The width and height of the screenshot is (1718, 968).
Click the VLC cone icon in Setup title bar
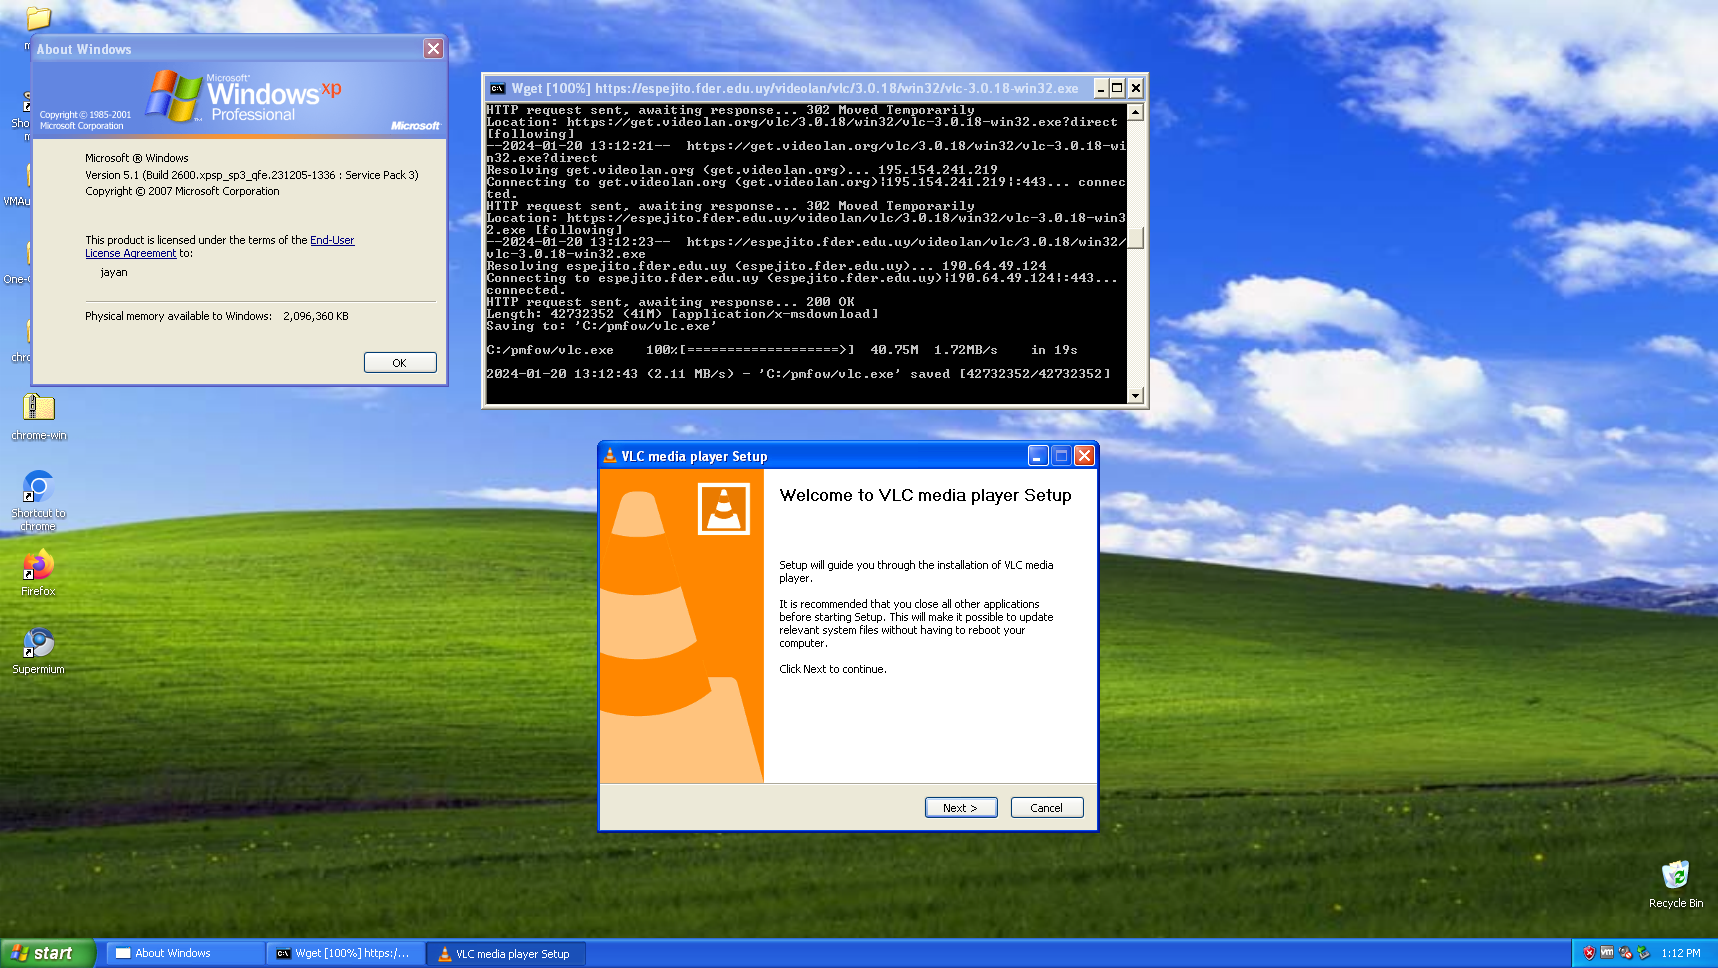click(609, 456)
